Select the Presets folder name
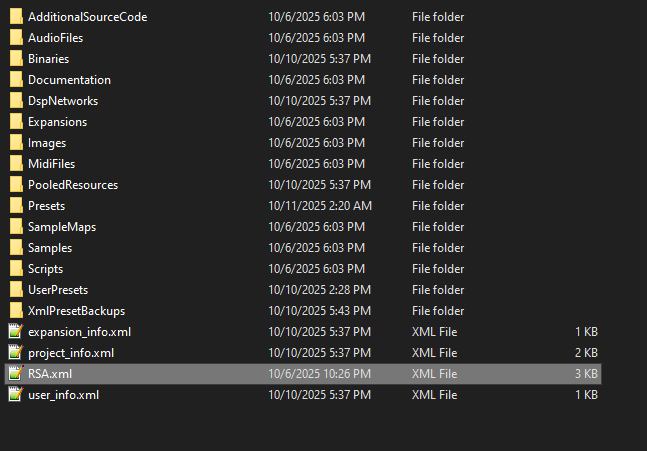This screenshot has height=451, width=647. coord(46,206)
